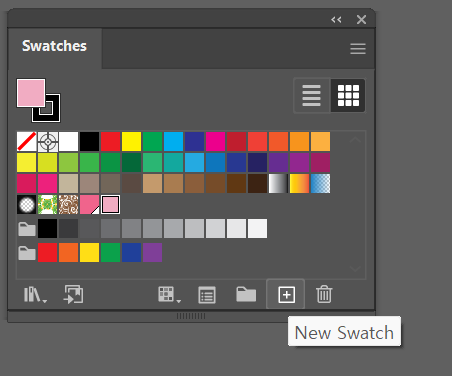
Task: Open the Swatches panel menu
Action: (x=358, y=49)
